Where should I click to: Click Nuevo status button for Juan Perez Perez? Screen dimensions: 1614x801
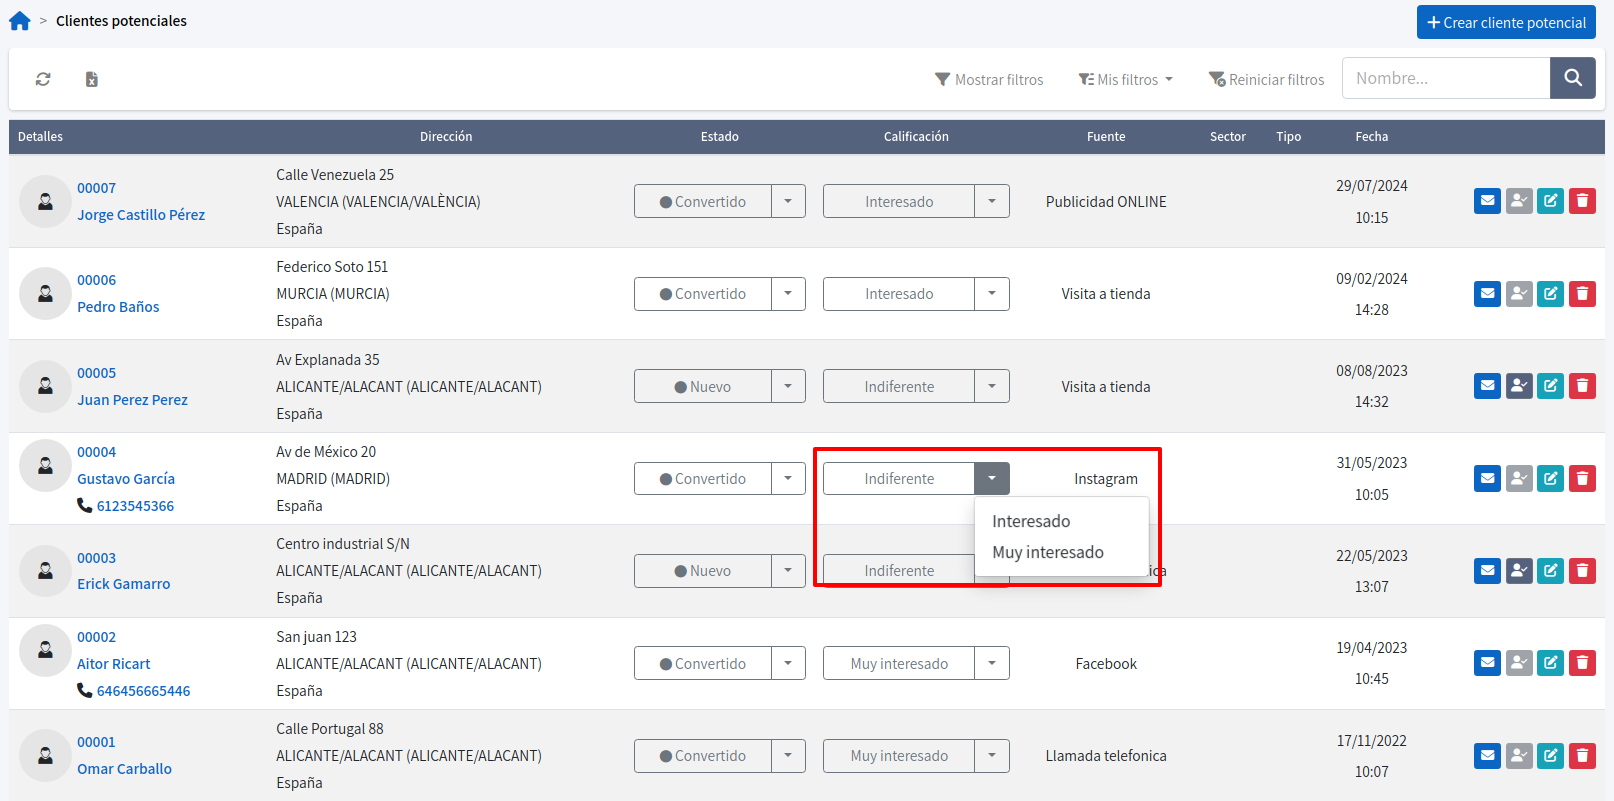(x=703, y=386)
